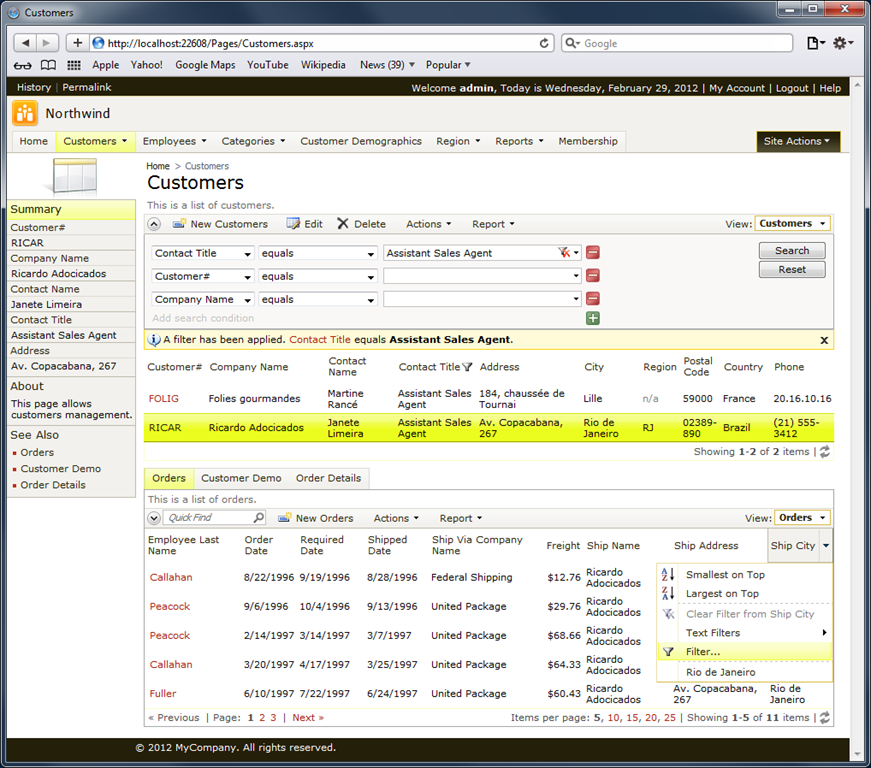Choose Smallest on Top sort option
This screenshot has width=871, height=768.
(724, 575)
